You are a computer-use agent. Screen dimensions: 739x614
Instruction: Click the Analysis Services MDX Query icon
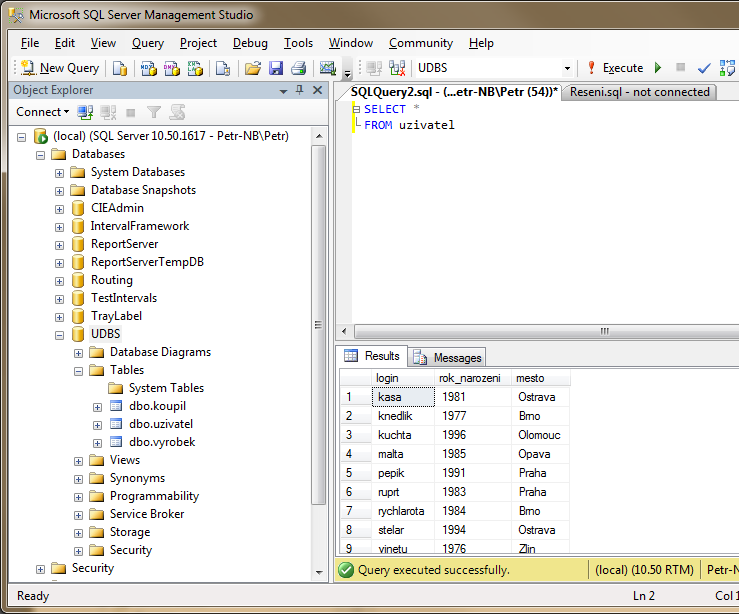click(149, 68)
